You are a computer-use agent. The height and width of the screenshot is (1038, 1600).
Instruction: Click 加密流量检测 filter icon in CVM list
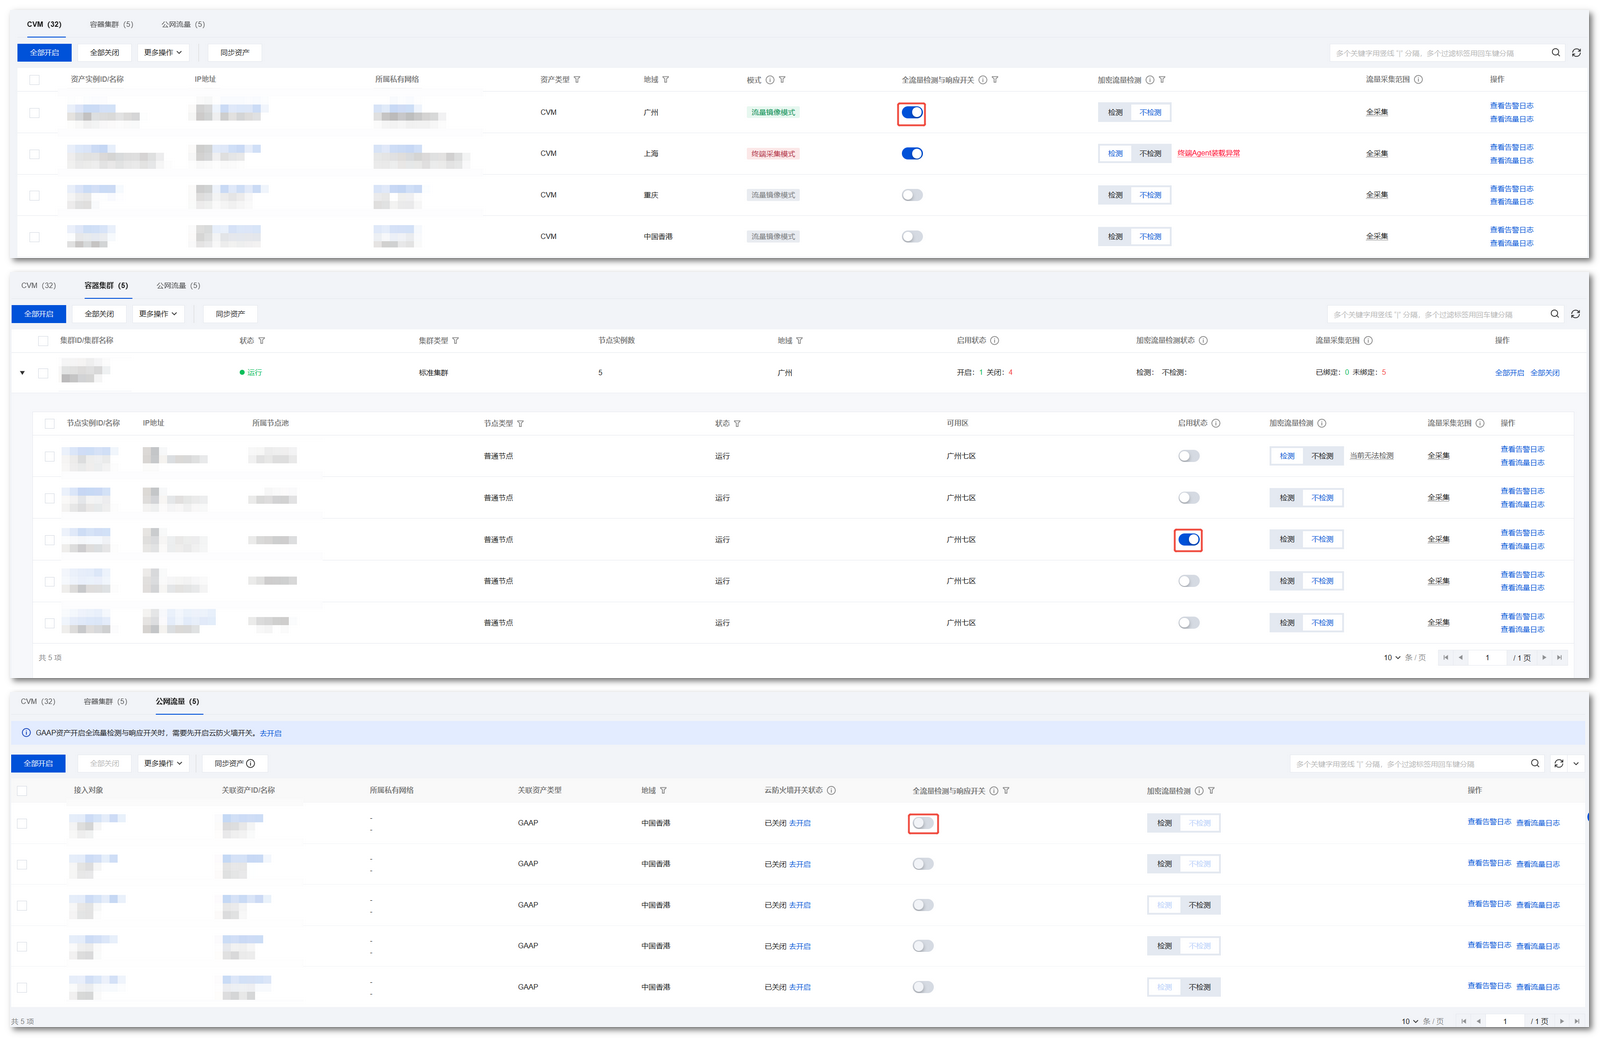click(1162, 80)
